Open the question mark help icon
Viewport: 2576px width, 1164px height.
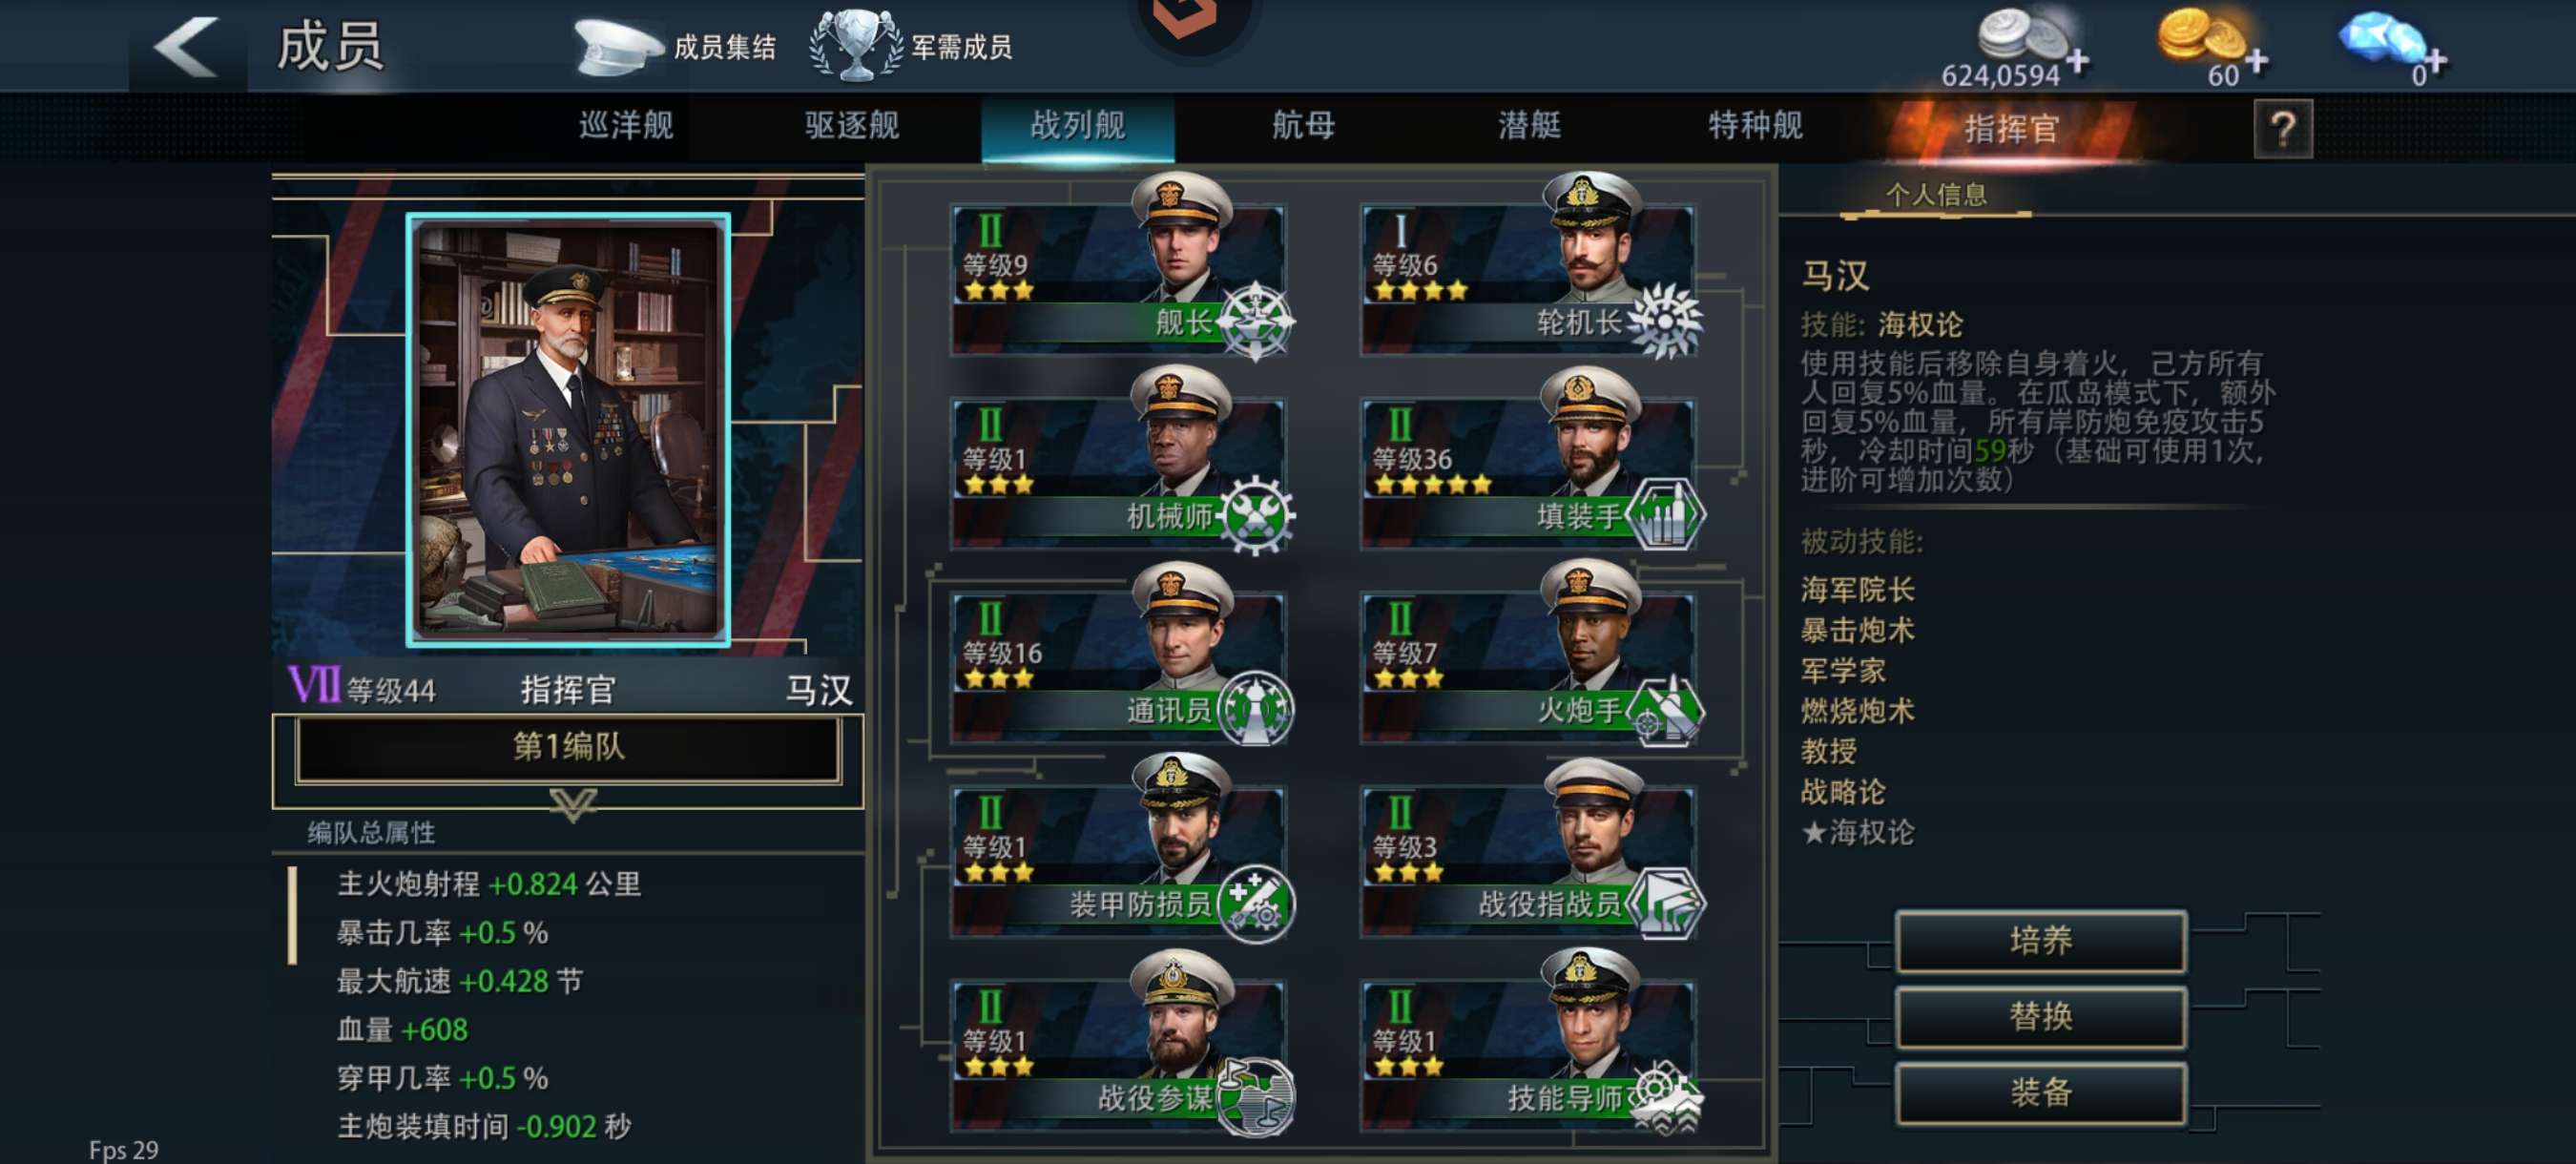(x=2282, y=128)
